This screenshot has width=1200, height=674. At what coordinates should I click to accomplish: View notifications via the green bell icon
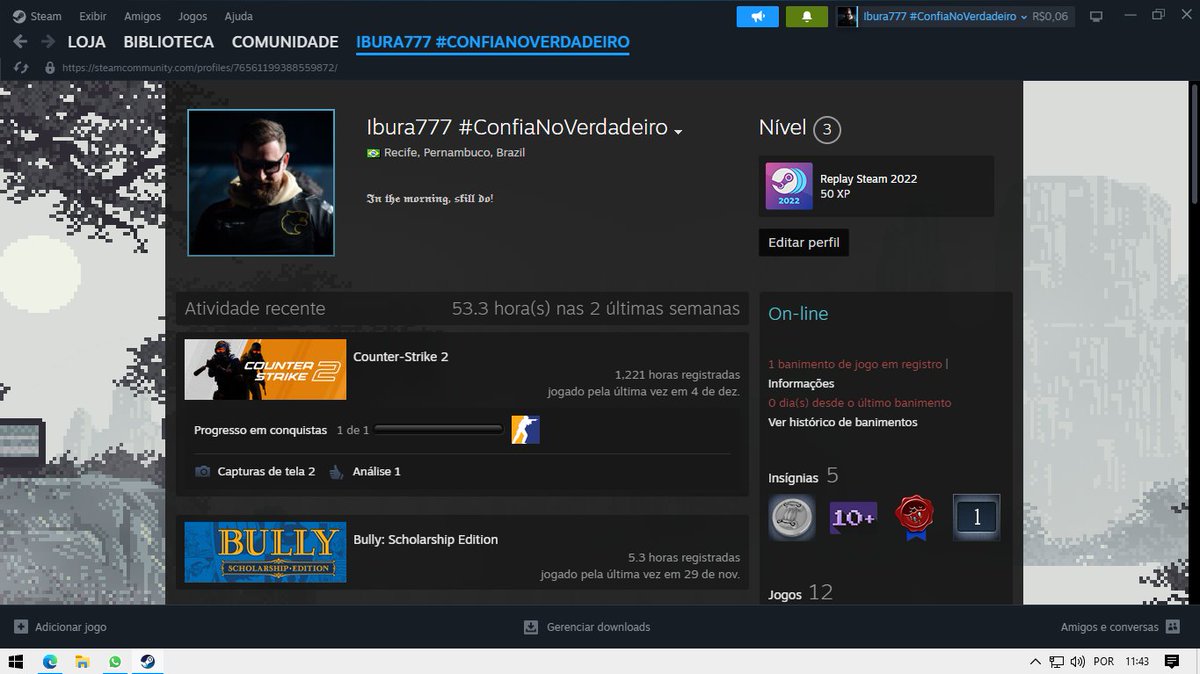pos(806,16)
